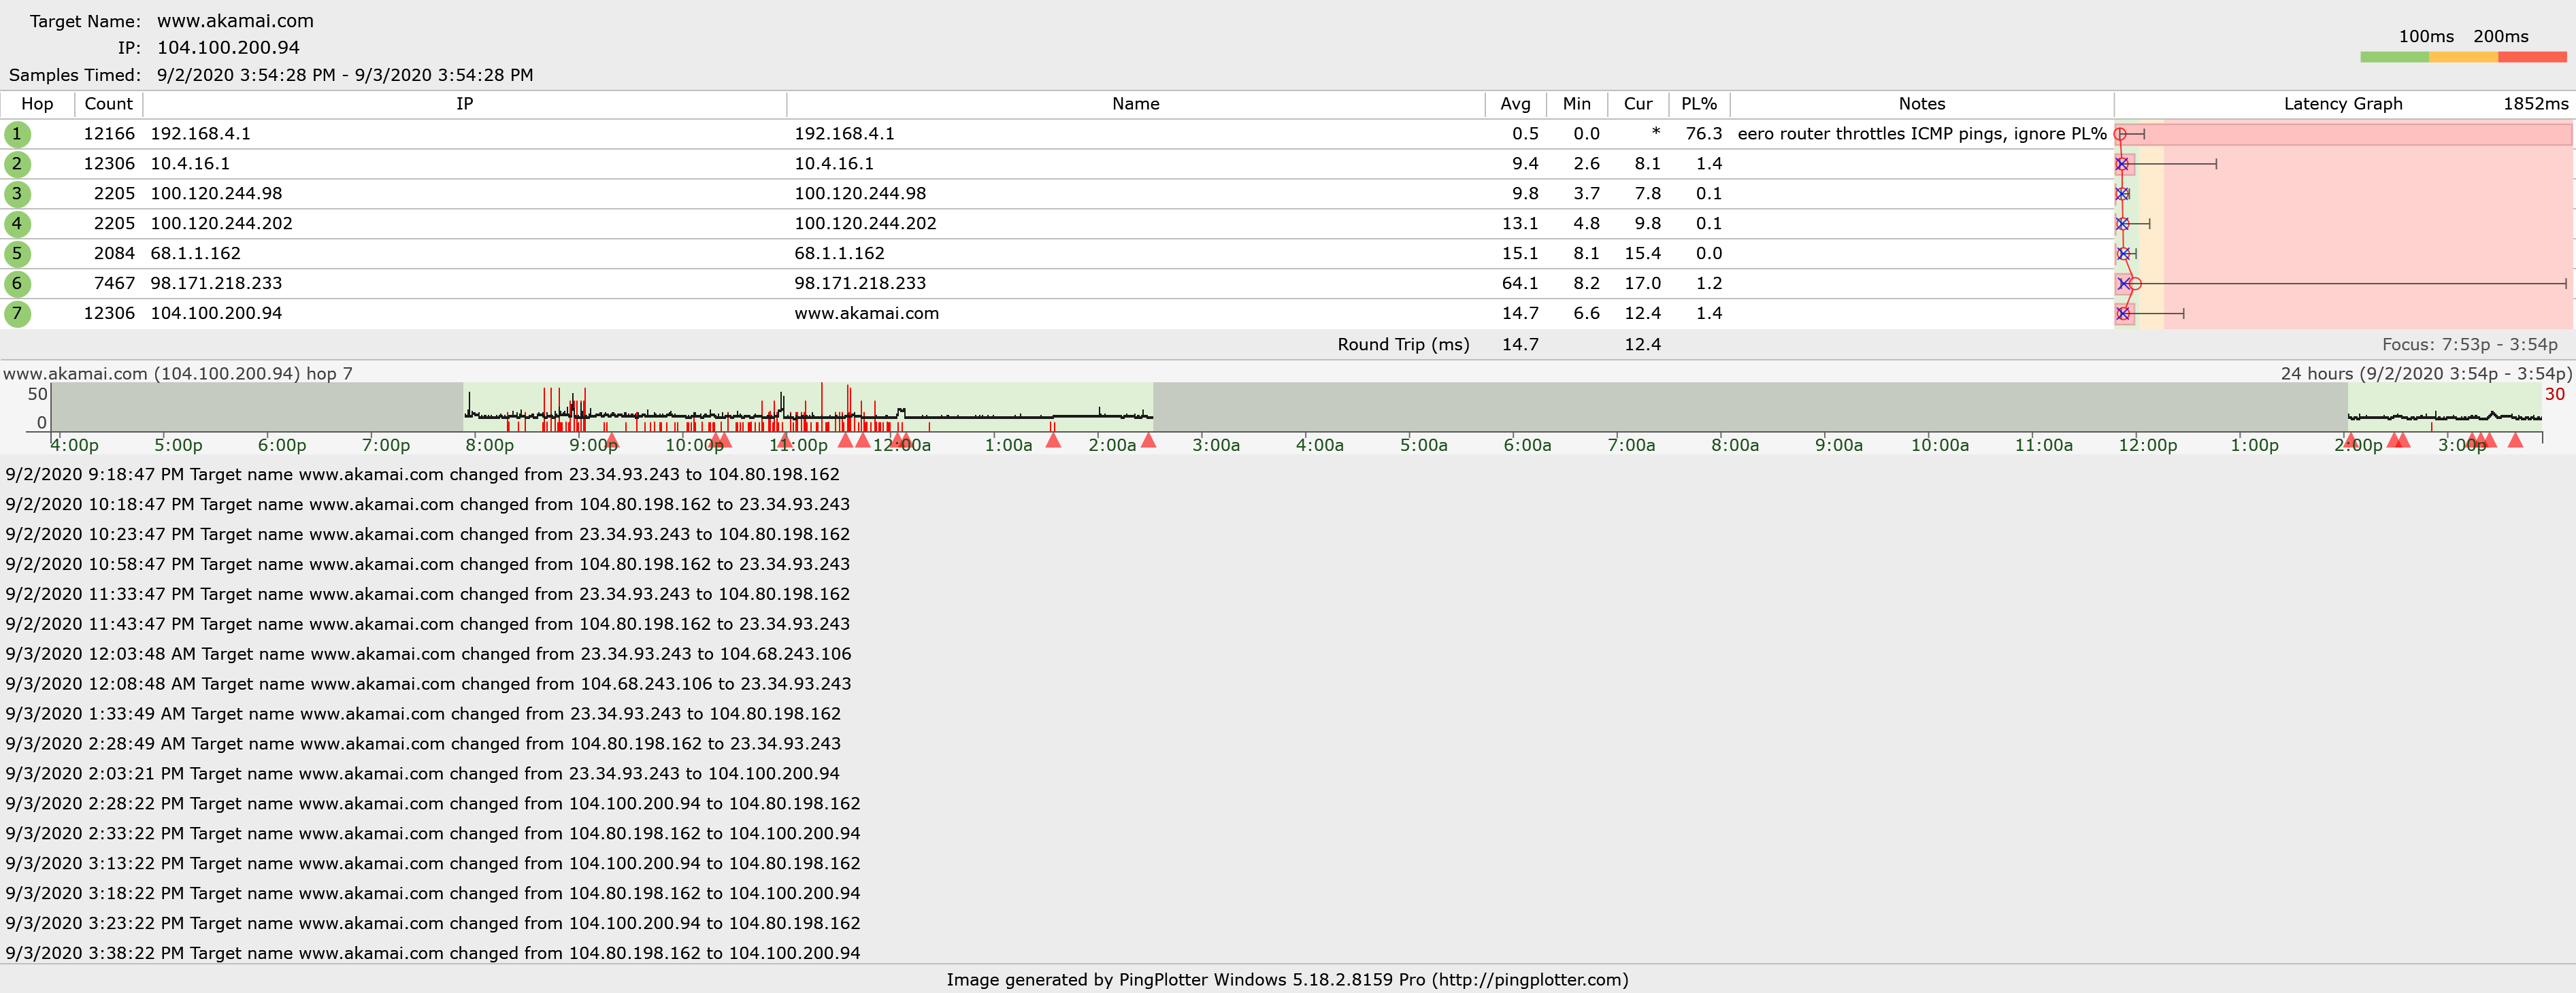
Task: Click the 9/3/2020 3:38:22 PM log entry
Action: pyautogui.click(x=432, y=954)
